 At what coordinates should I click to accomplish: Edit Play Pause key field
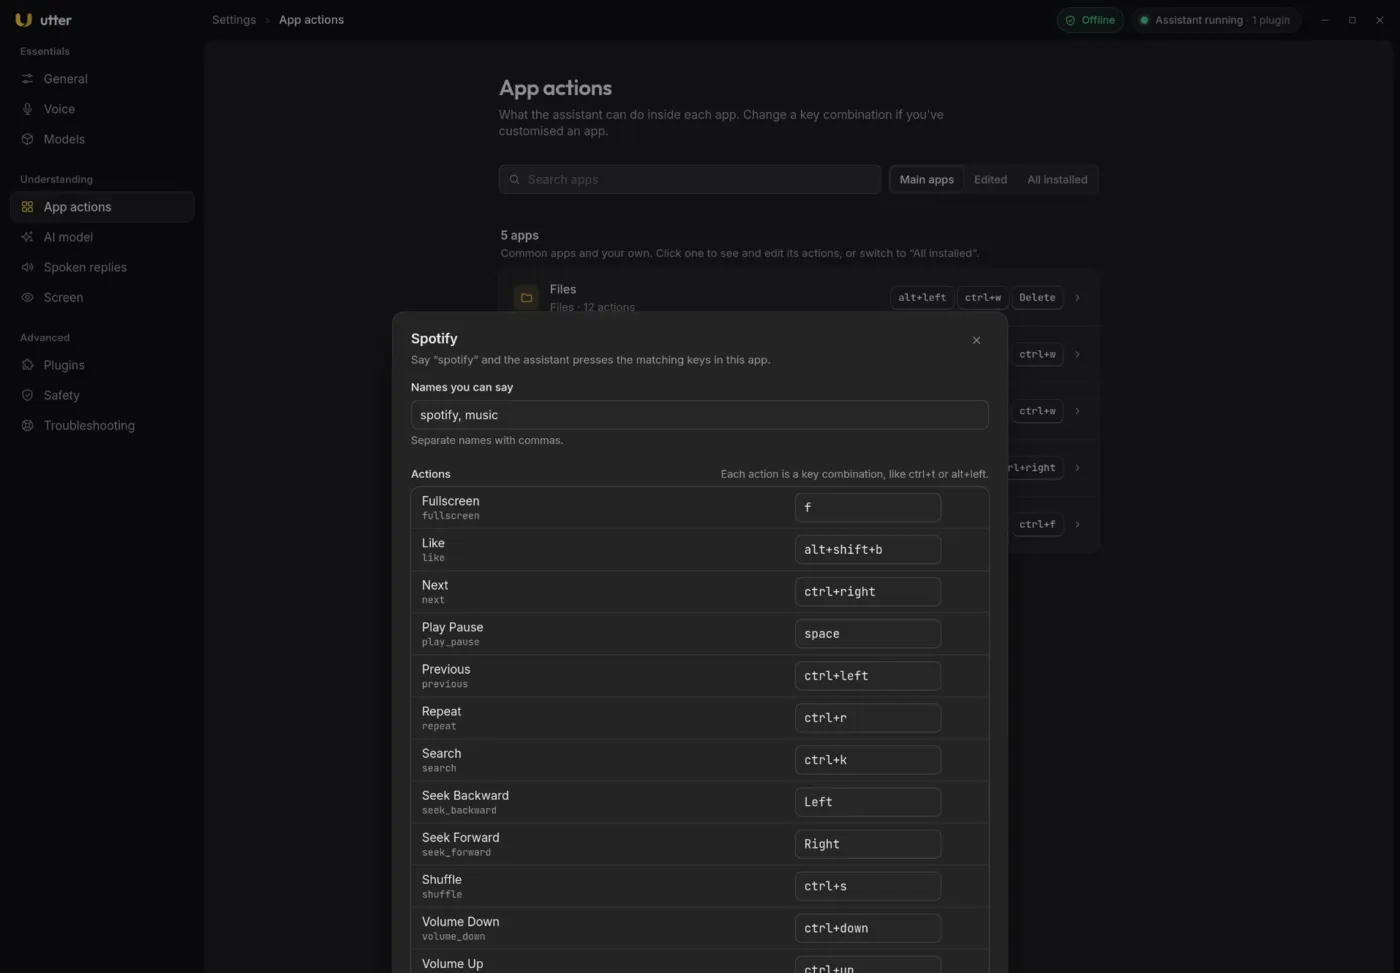(867, 634)
